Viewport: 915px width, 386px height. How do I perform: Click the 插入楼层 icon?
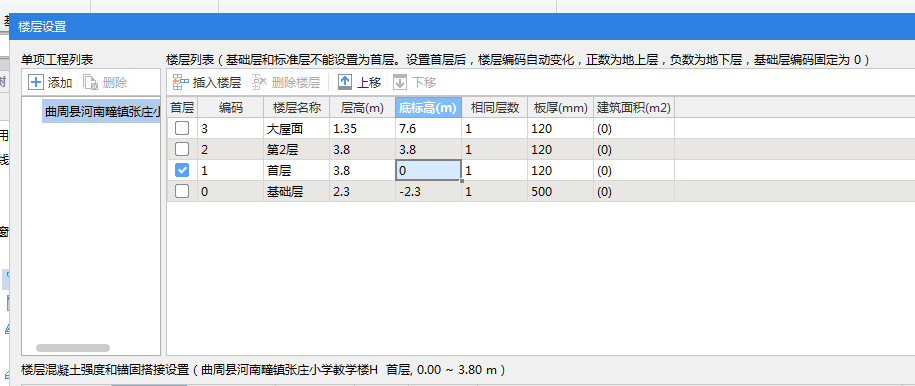point(181,82)
